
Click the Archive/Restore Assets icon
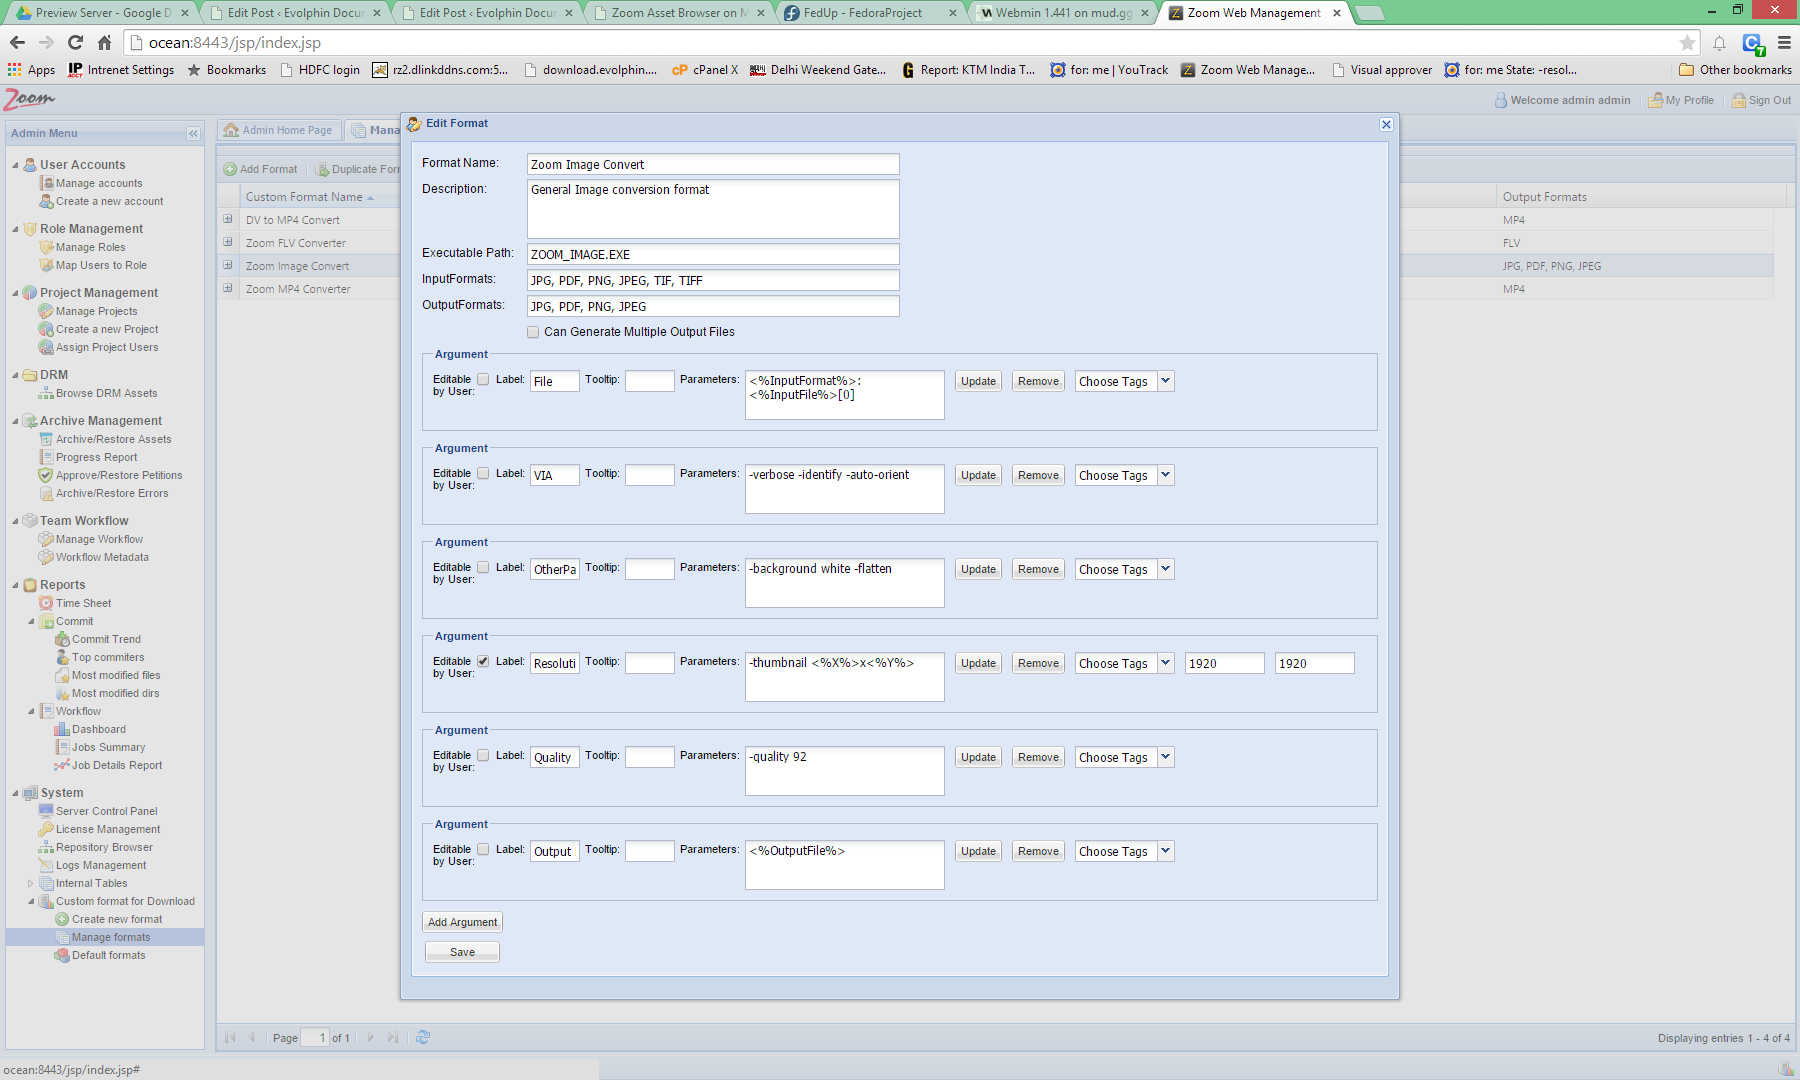click(x=46, y=439)
